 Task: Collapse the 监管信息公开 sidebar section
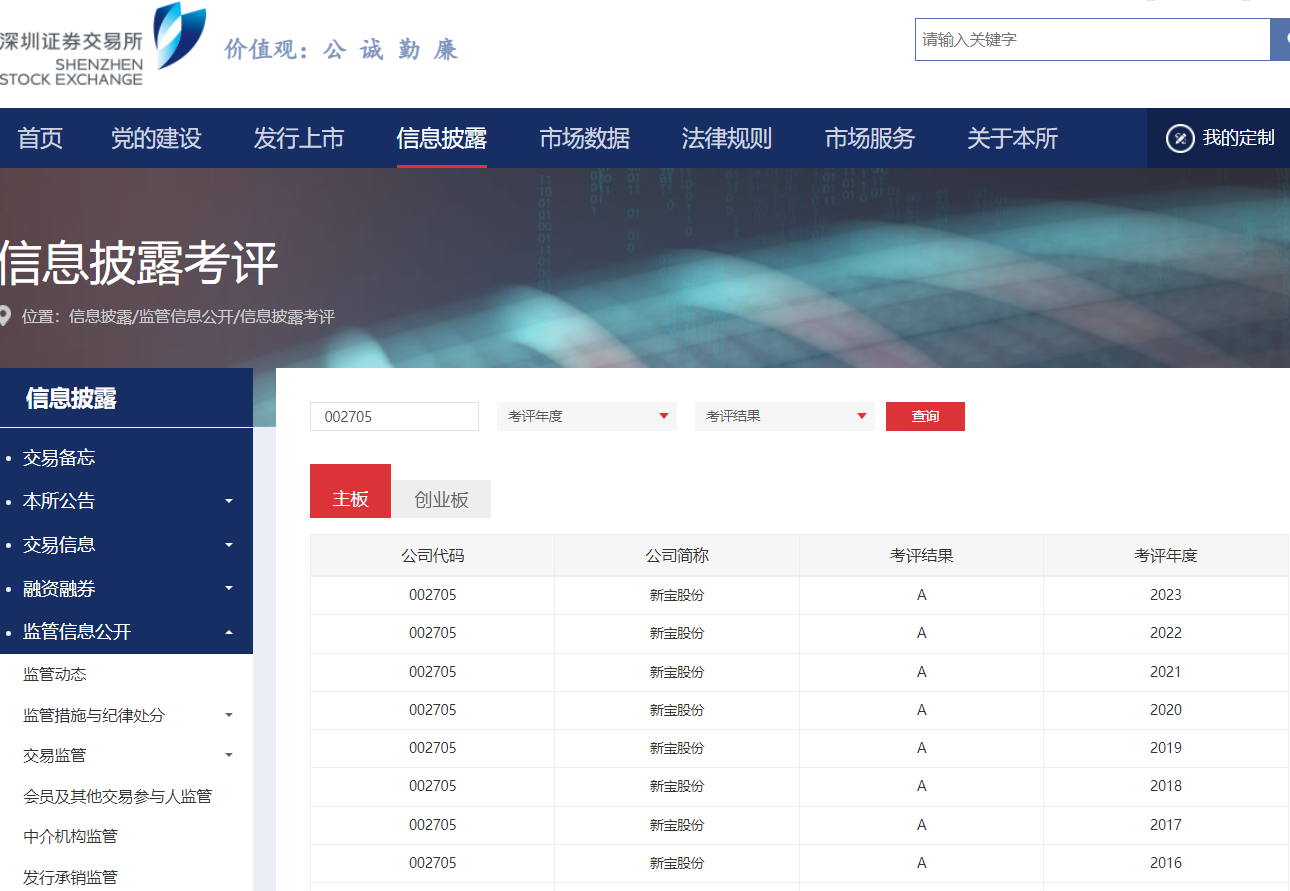point(229,632)
